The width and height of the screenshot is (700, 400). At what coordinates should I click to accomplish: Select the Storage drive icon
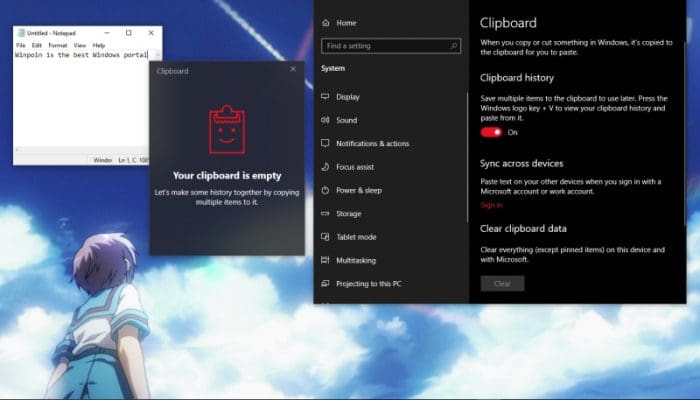[326, 213]
